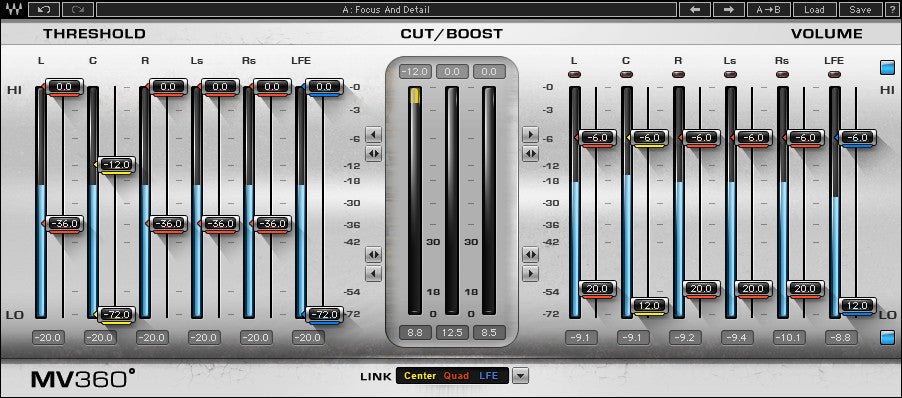Toggle the L channel volume indicator light
Viewport: 902px width, 398px height.
pos(574,74)
